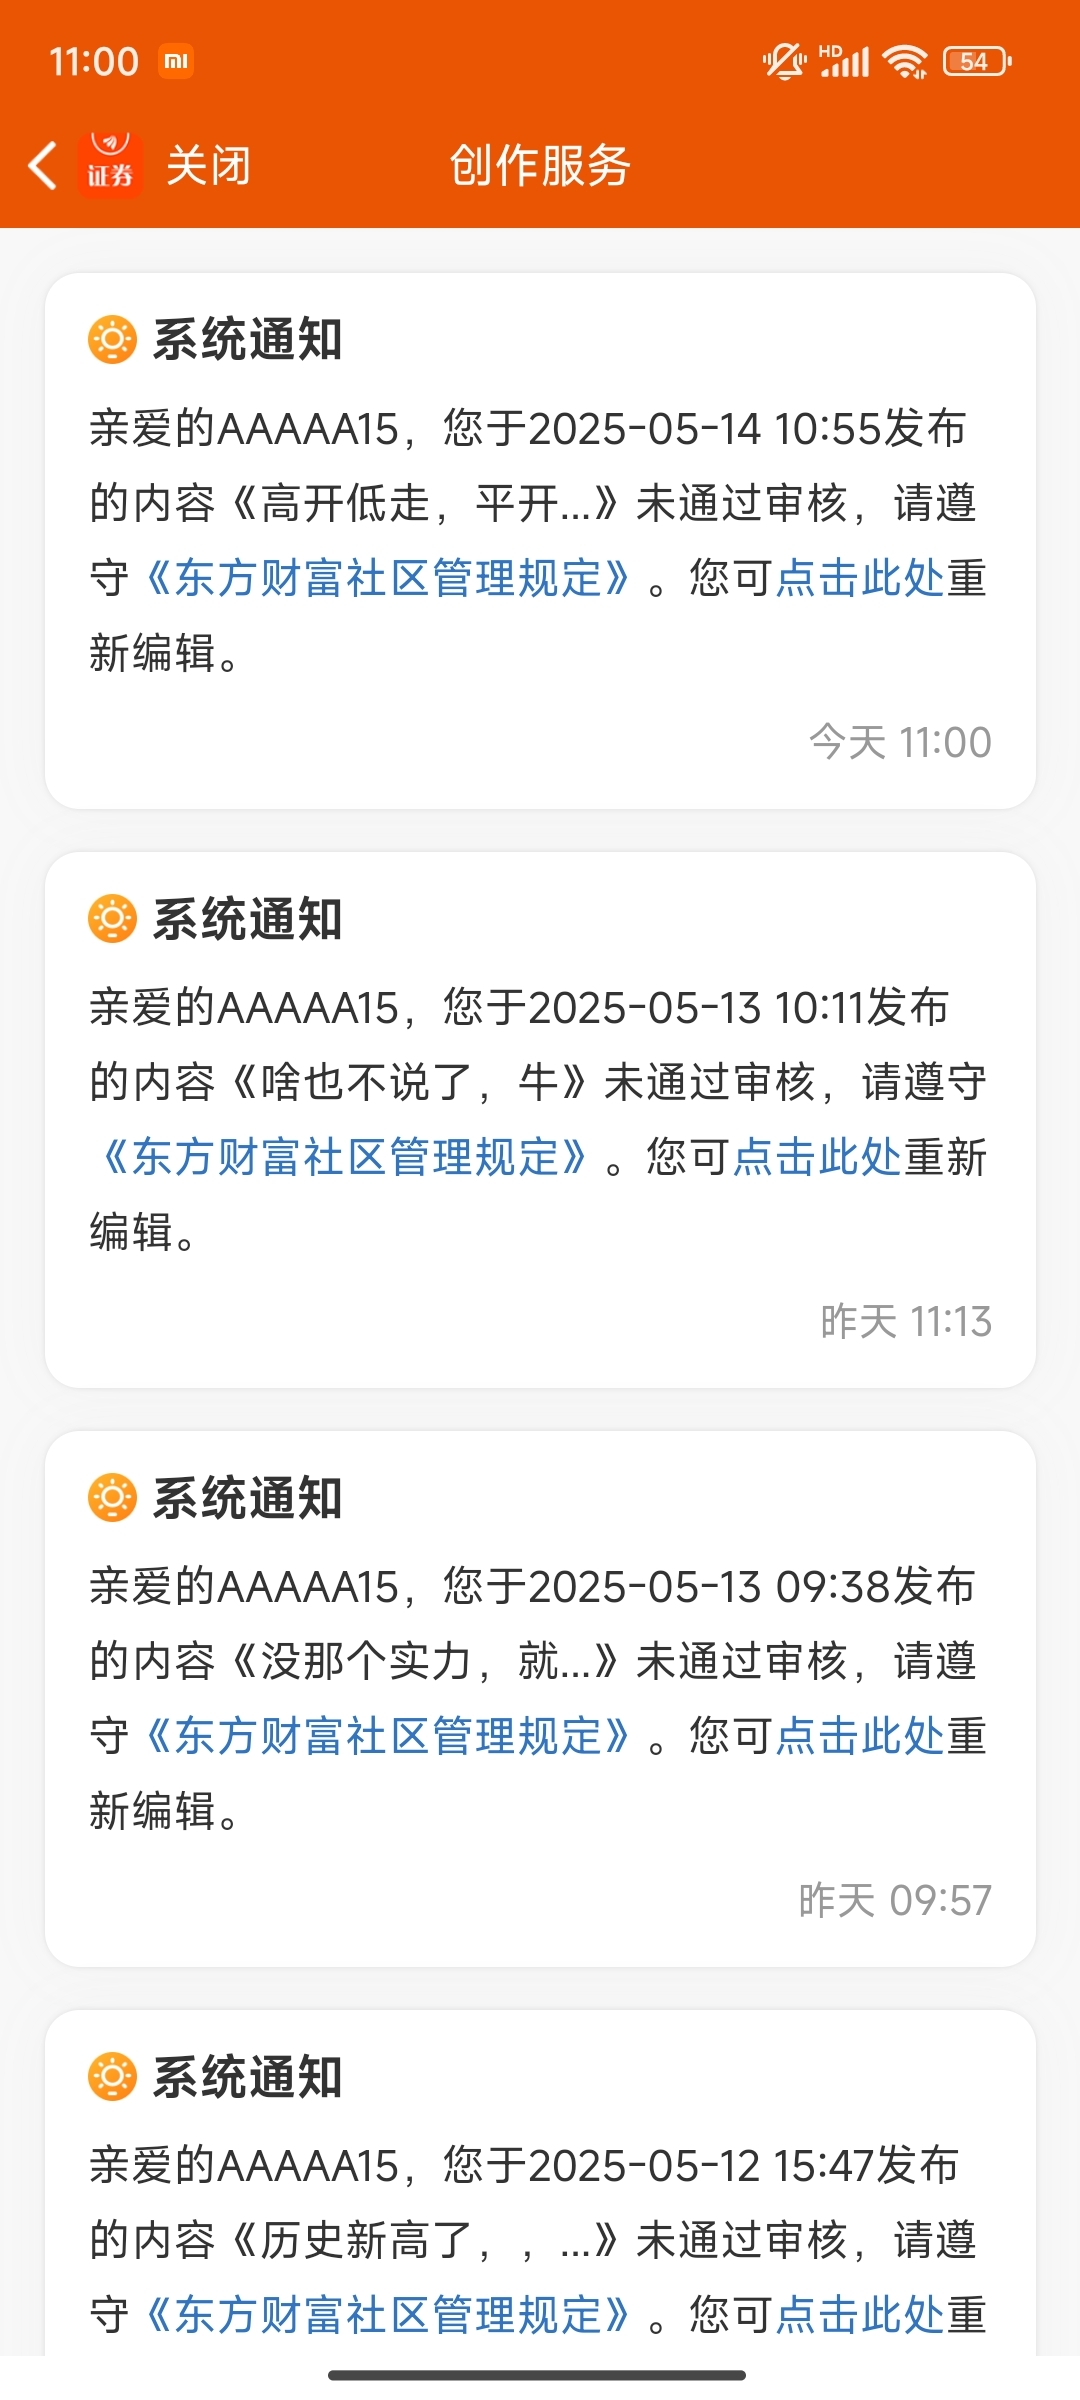The image size is (1080, 2400).
Task: Tap sun icon of fourth 系统通知 card
Action: (x=112, y=2077)
